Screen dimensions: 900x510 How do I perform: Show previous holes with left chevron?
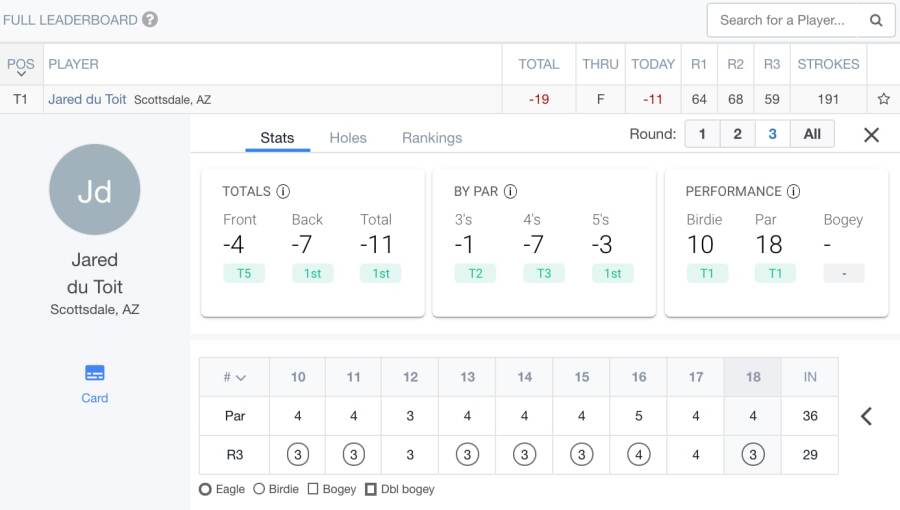[866, 416]
